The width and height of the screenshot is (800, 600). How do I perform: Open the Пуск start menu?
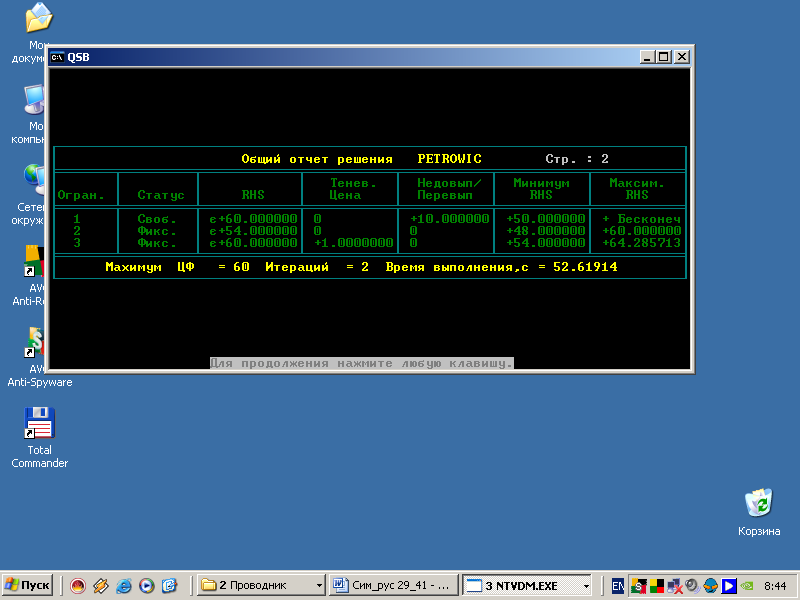[28, 585]
